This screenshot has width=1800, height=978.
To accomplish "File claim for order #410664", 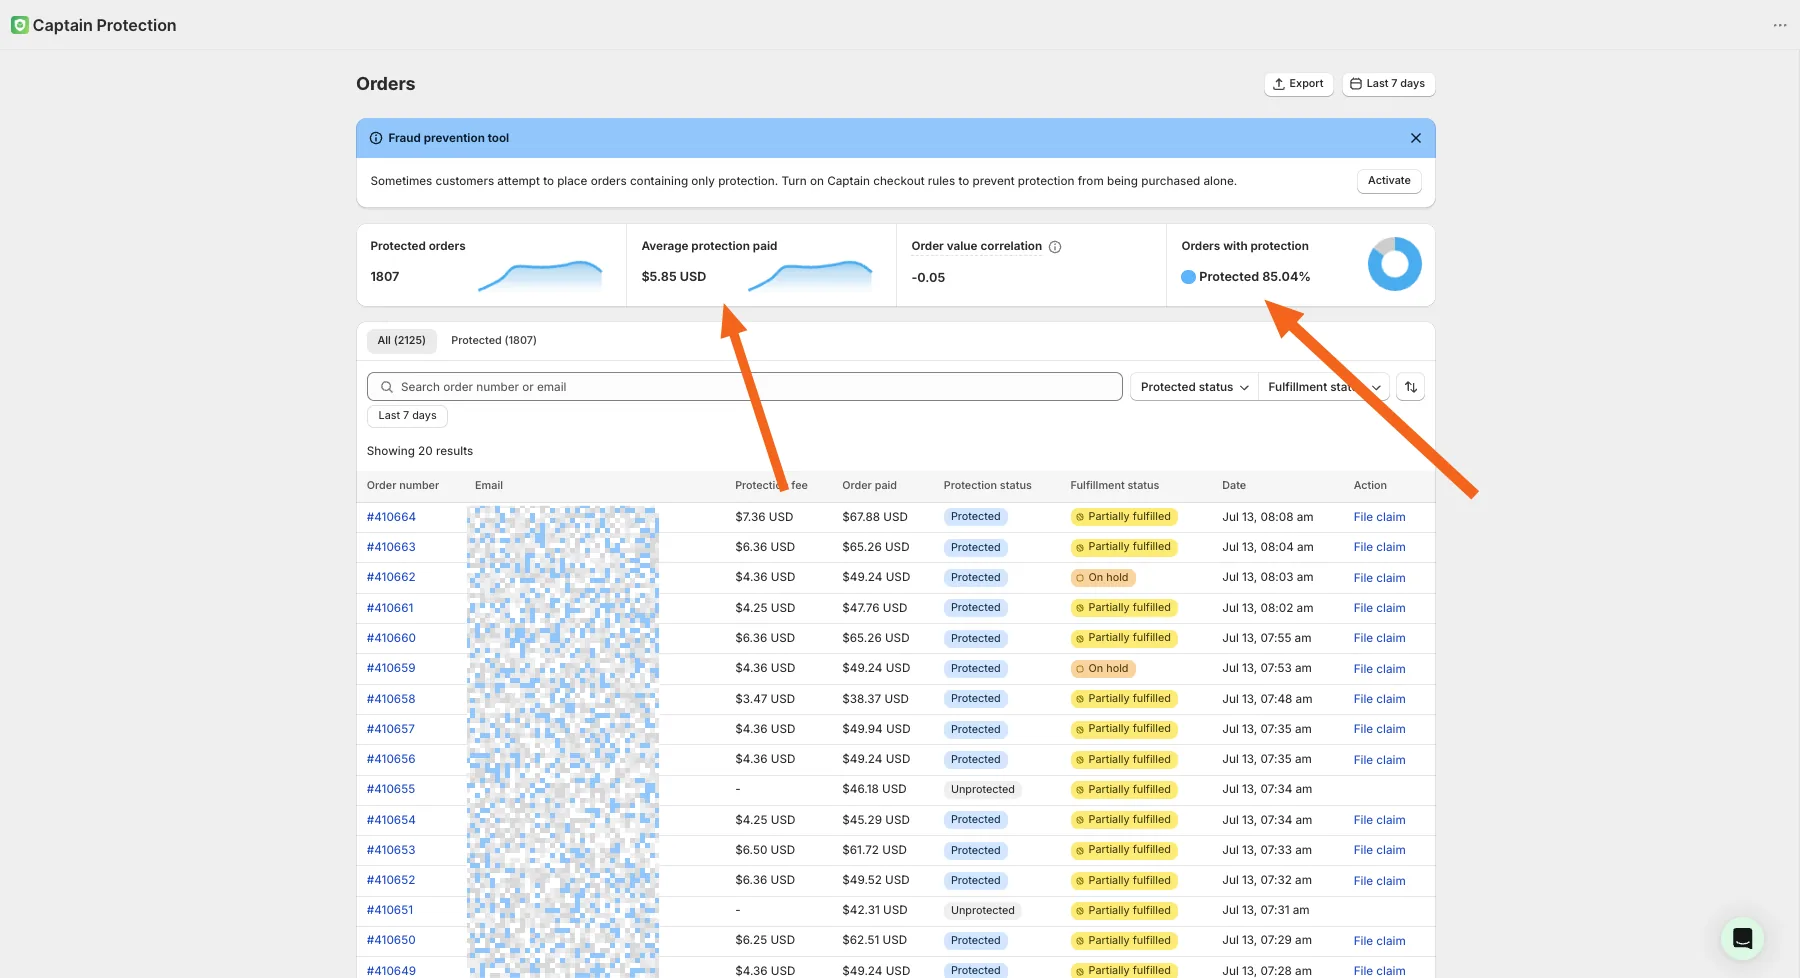I will 1379,517.
